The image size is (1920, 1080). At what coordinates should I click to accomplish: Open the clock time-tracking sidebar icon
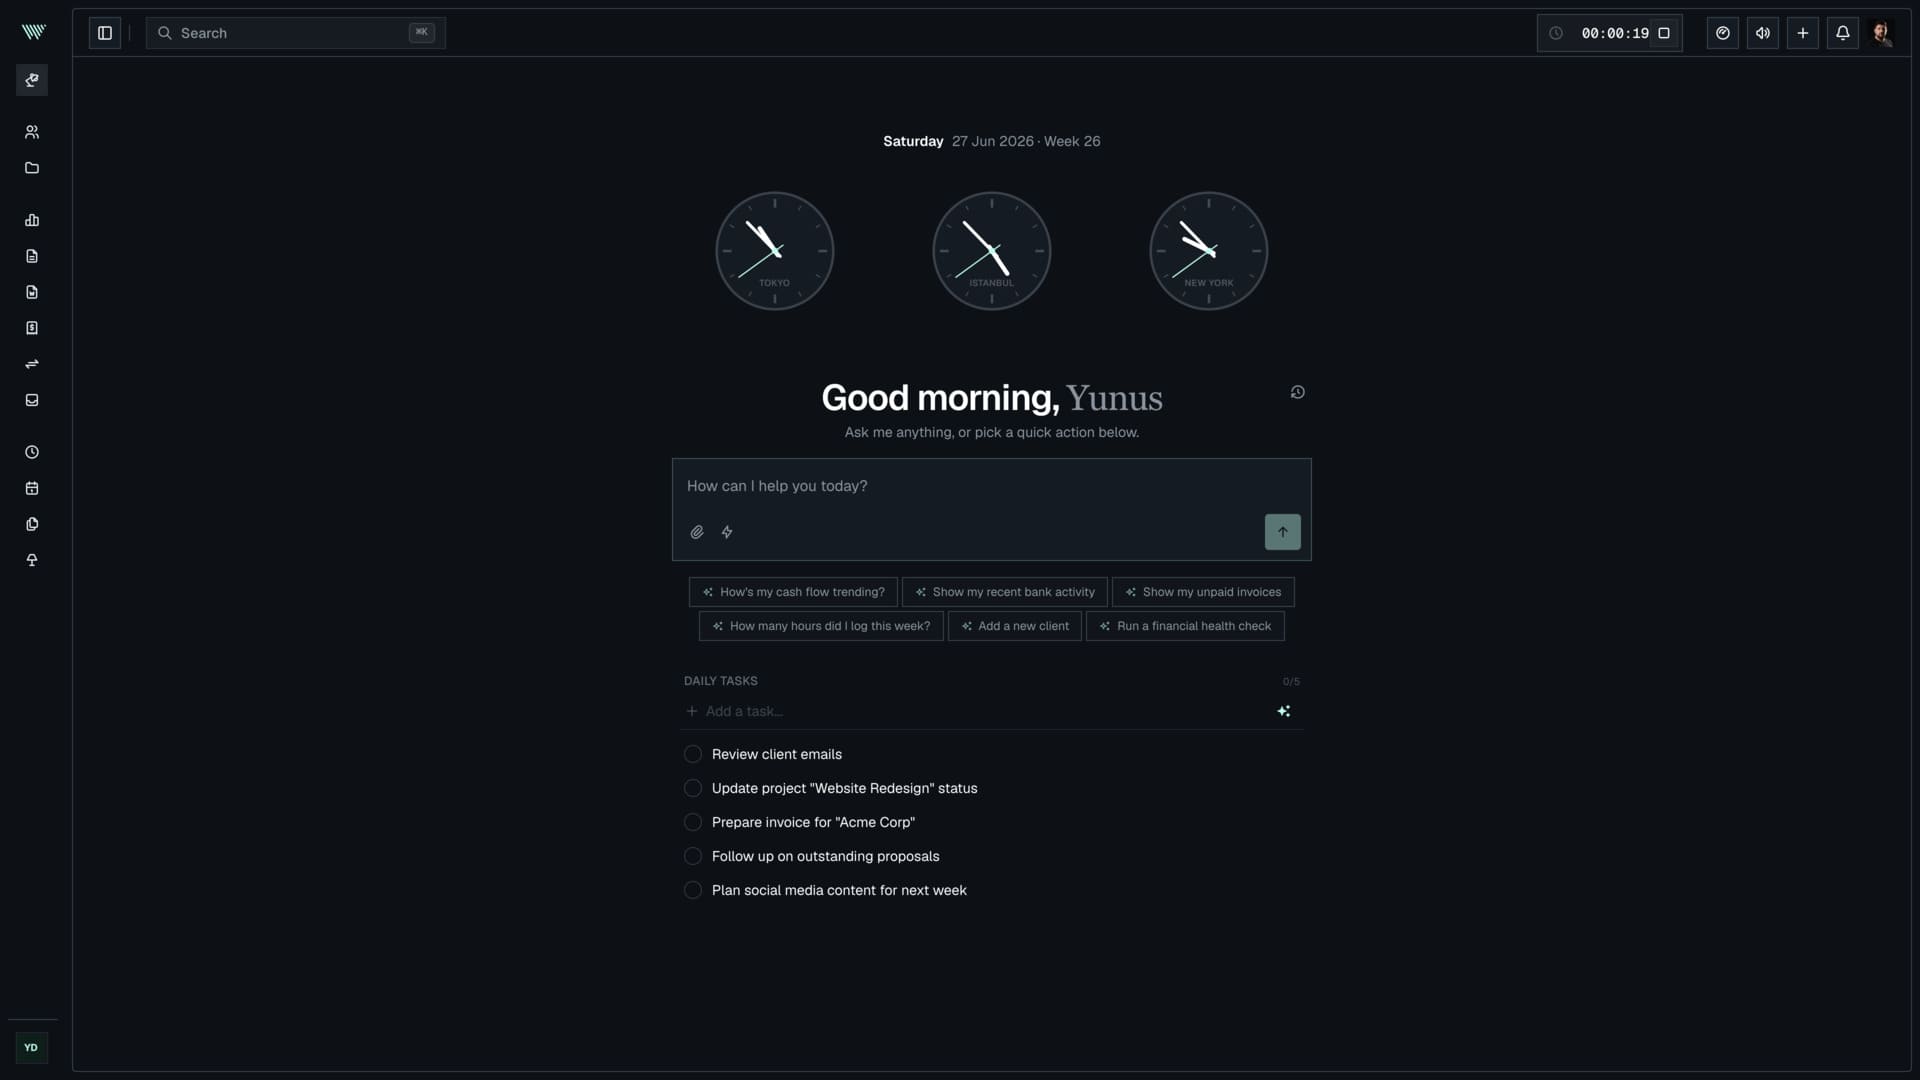pos(32,452)
